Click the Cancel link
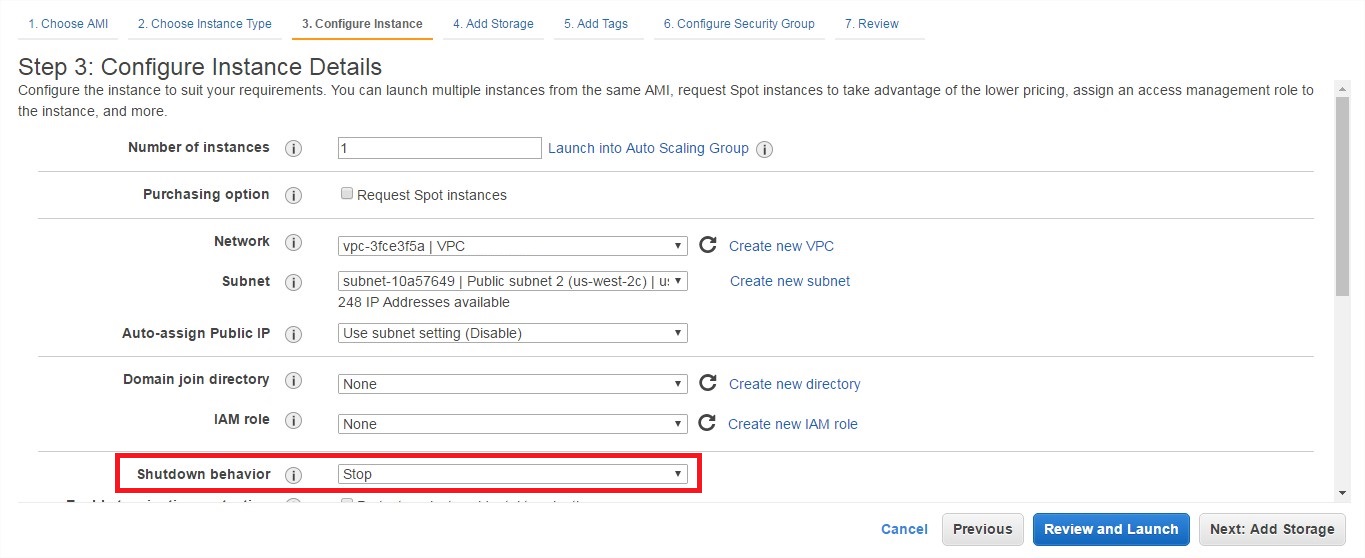Viewport: 1365px width, 558px height. 904,529
